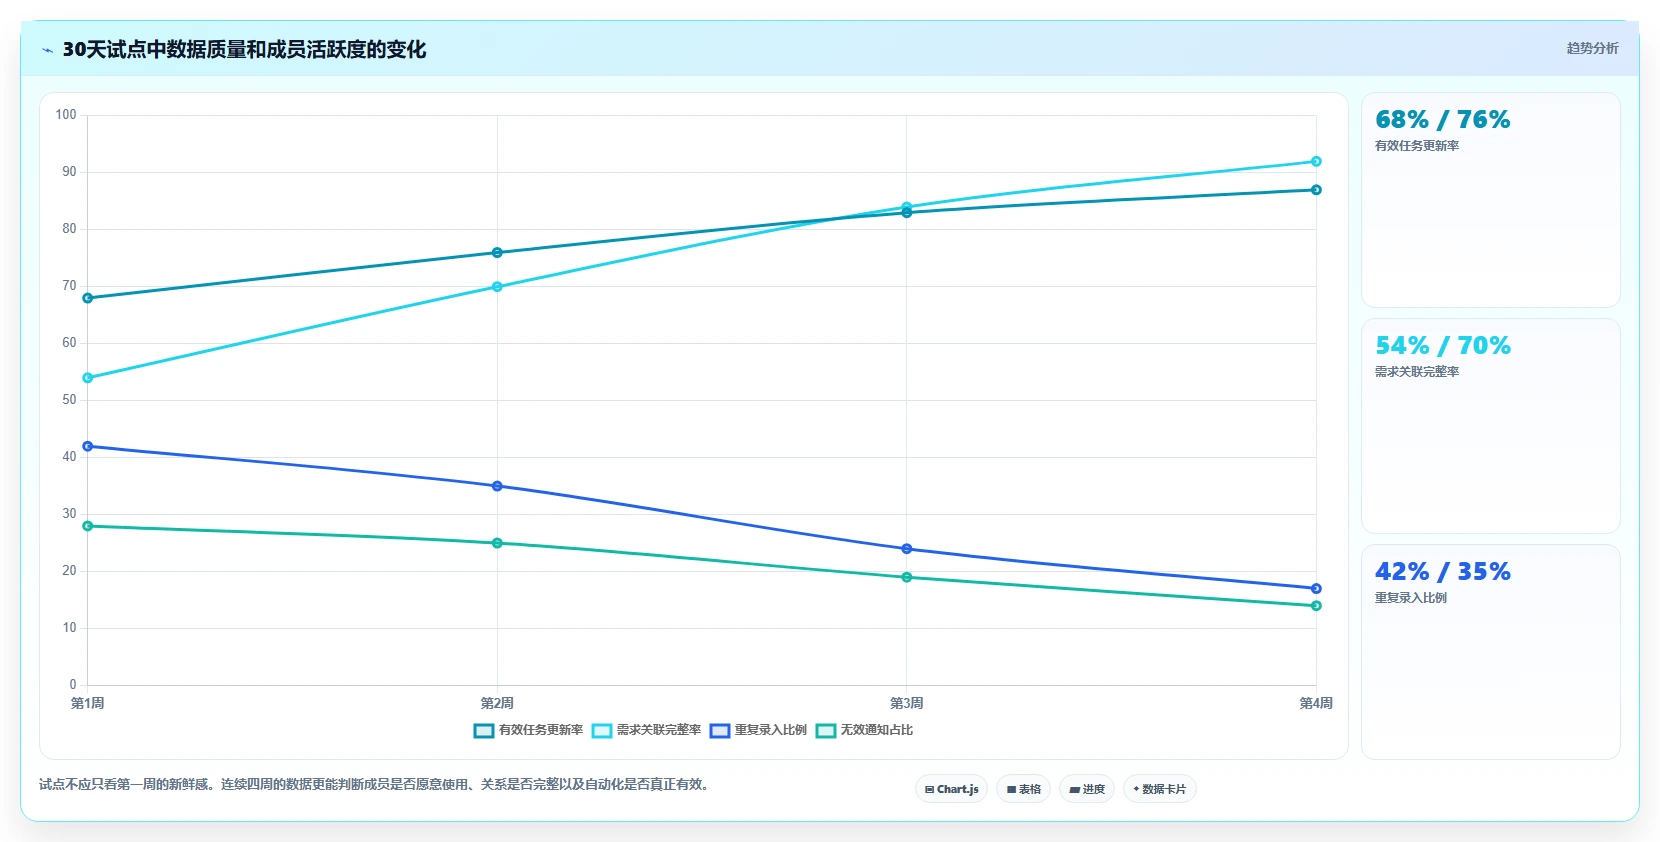
Task: Click 重复录入比例 data point at 第1周
Action: click(x=88, y=446)
